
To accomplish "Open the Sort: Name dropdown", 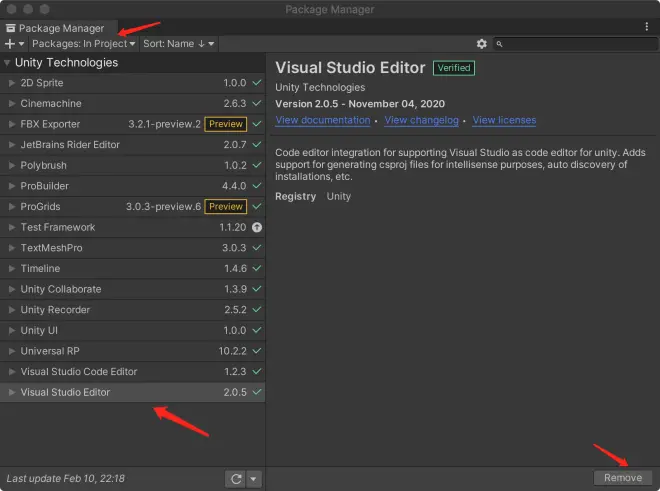I will [178, 44].
